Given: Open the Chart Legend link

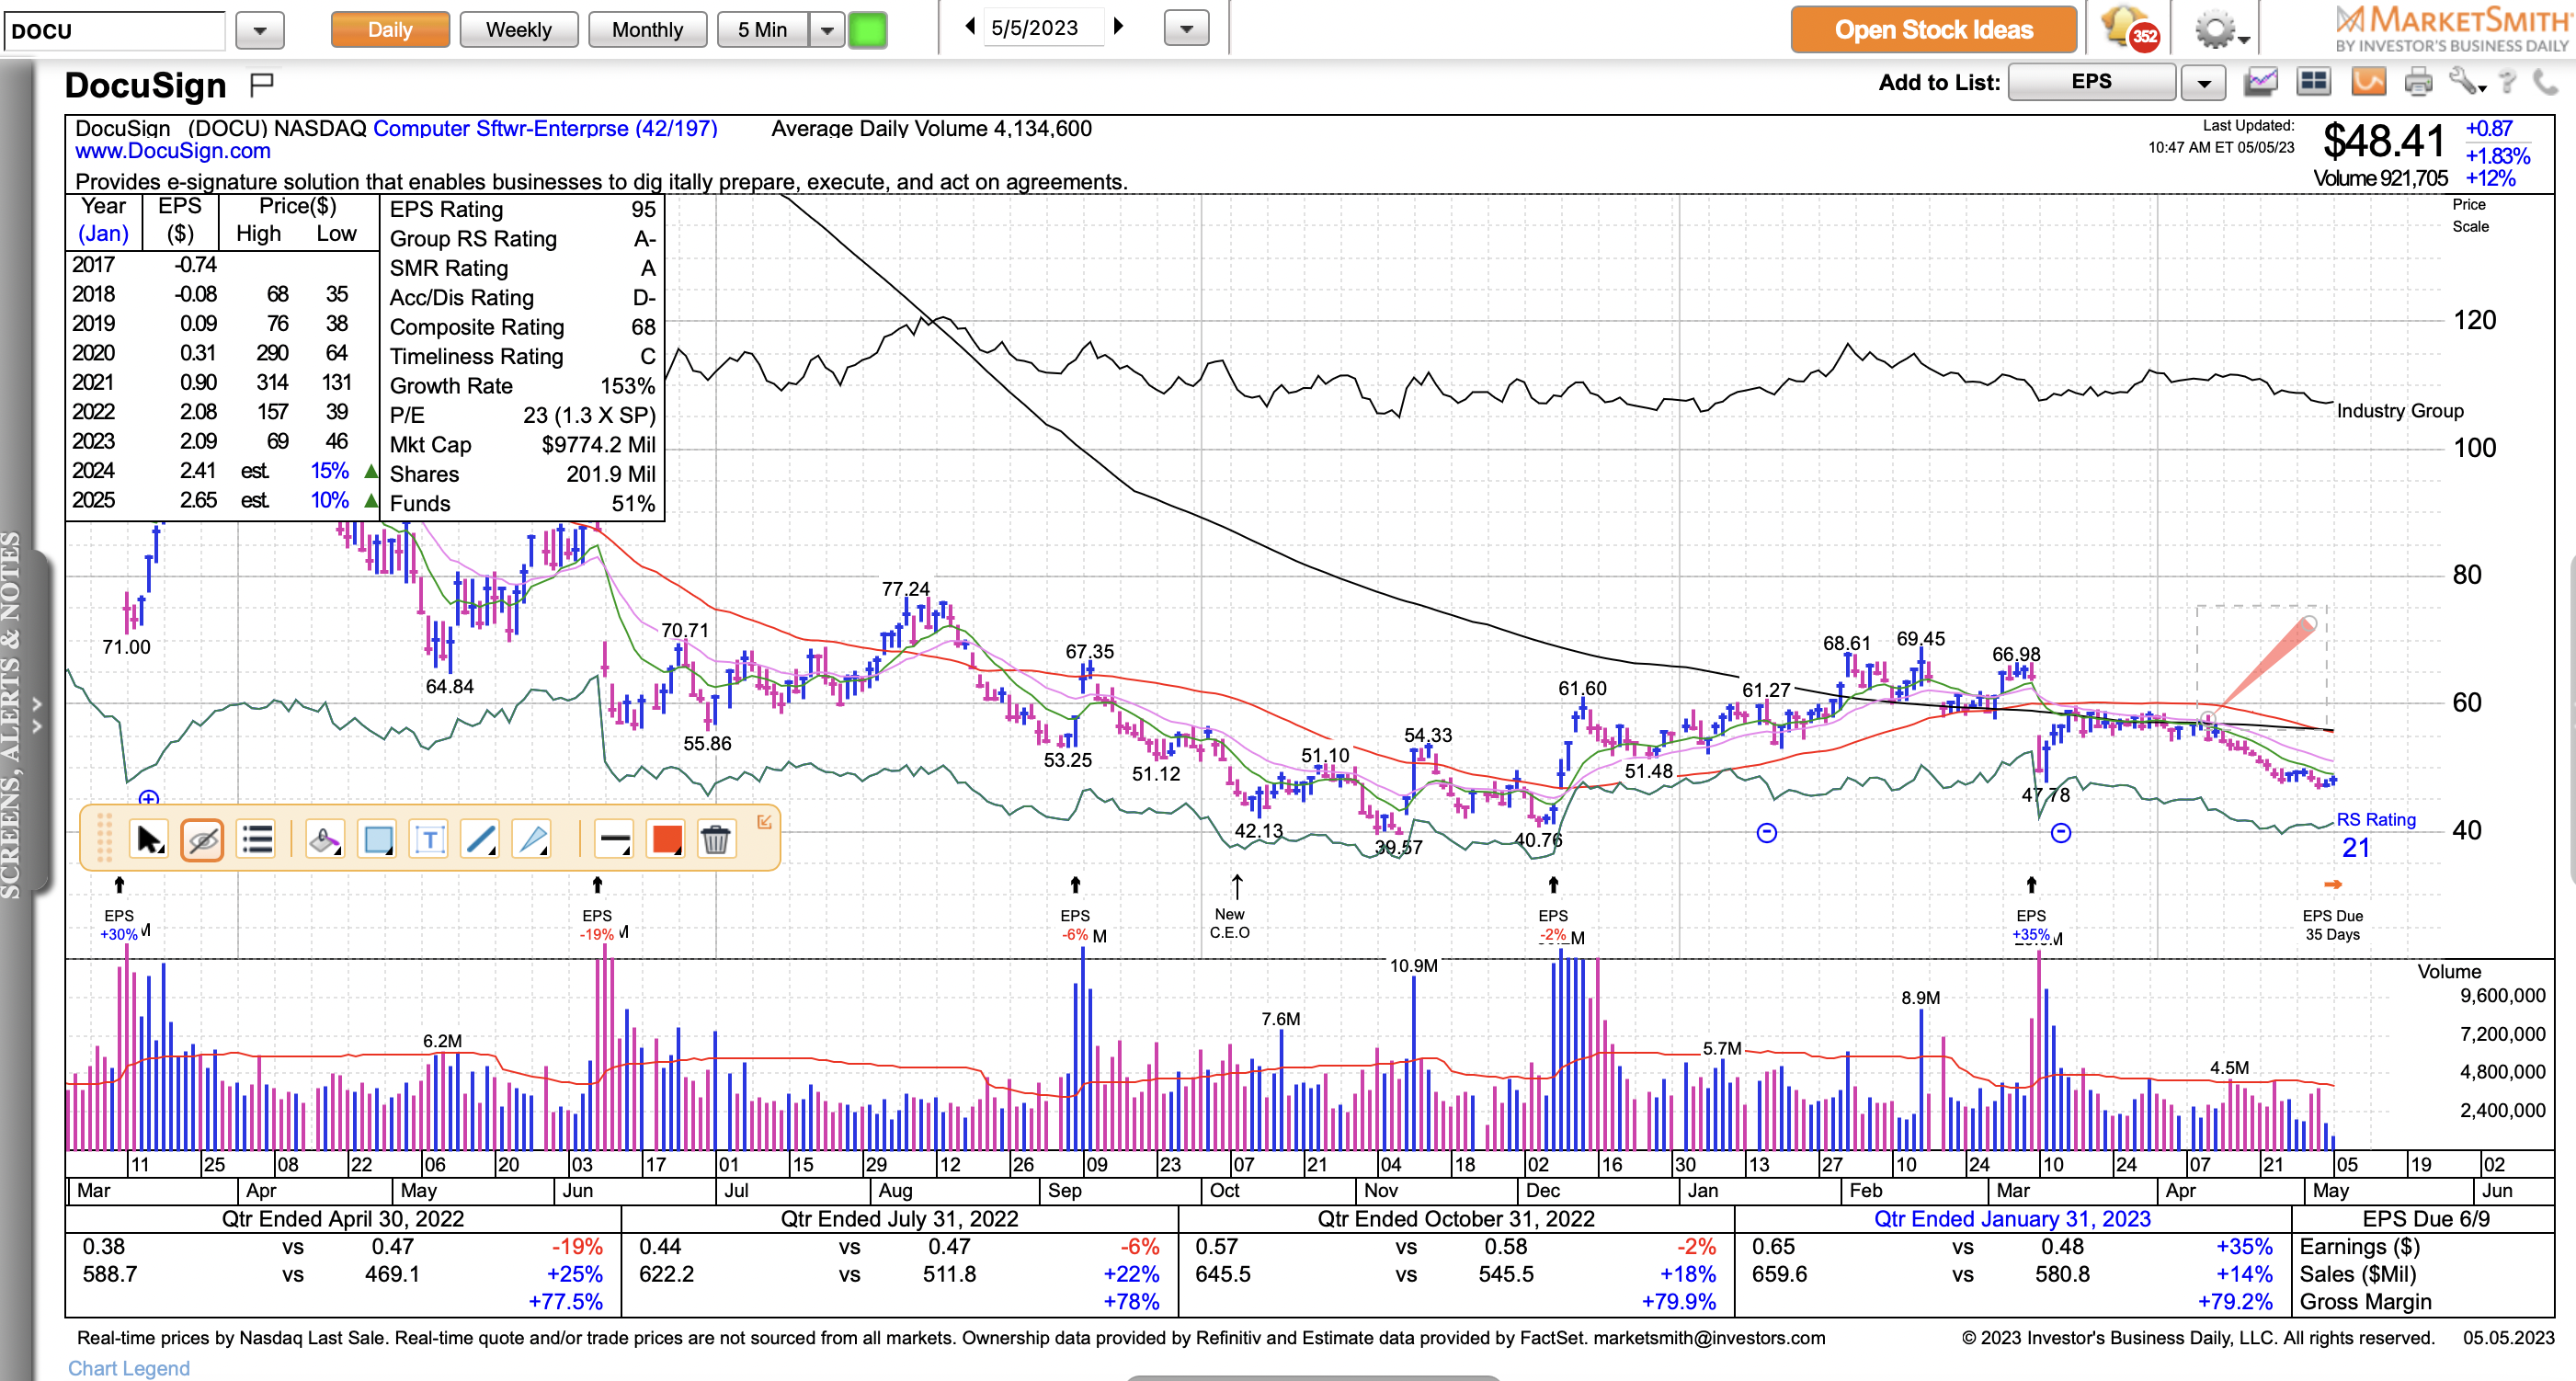Looking at the screenshot, I should coord(129,1367).
